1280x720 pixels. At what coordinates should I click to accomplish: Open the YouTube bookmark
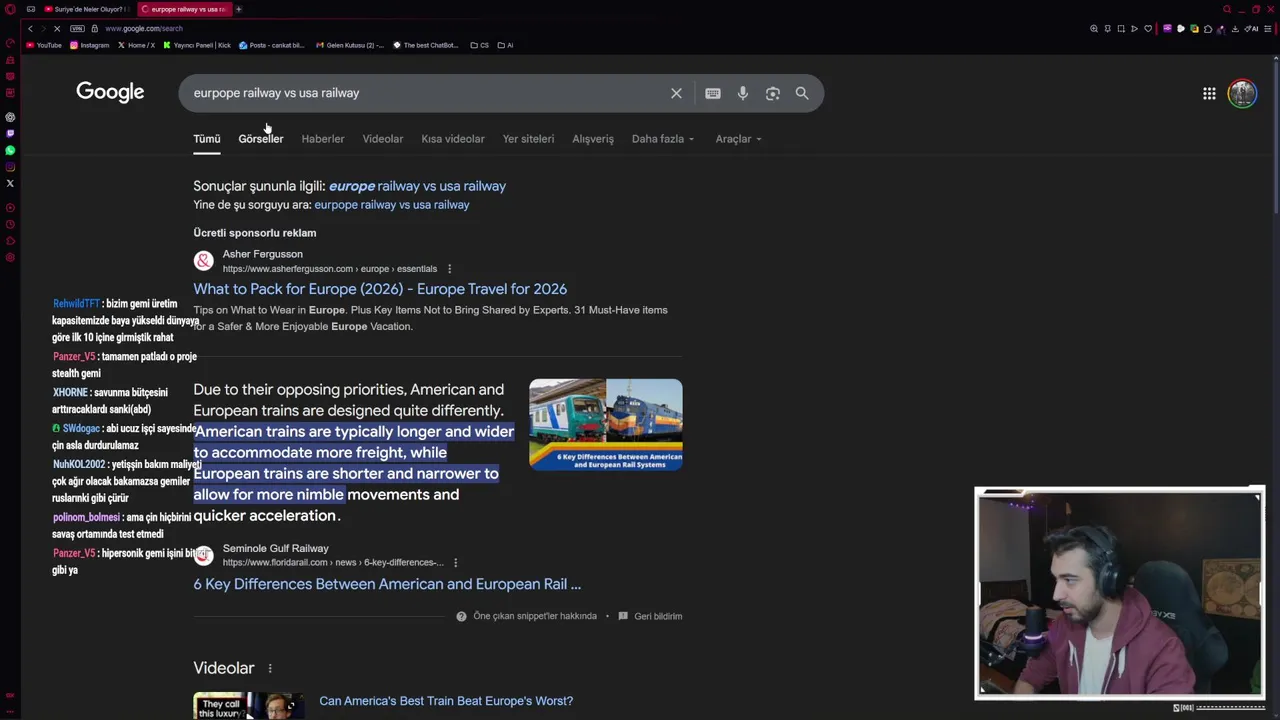pos(44,45)
